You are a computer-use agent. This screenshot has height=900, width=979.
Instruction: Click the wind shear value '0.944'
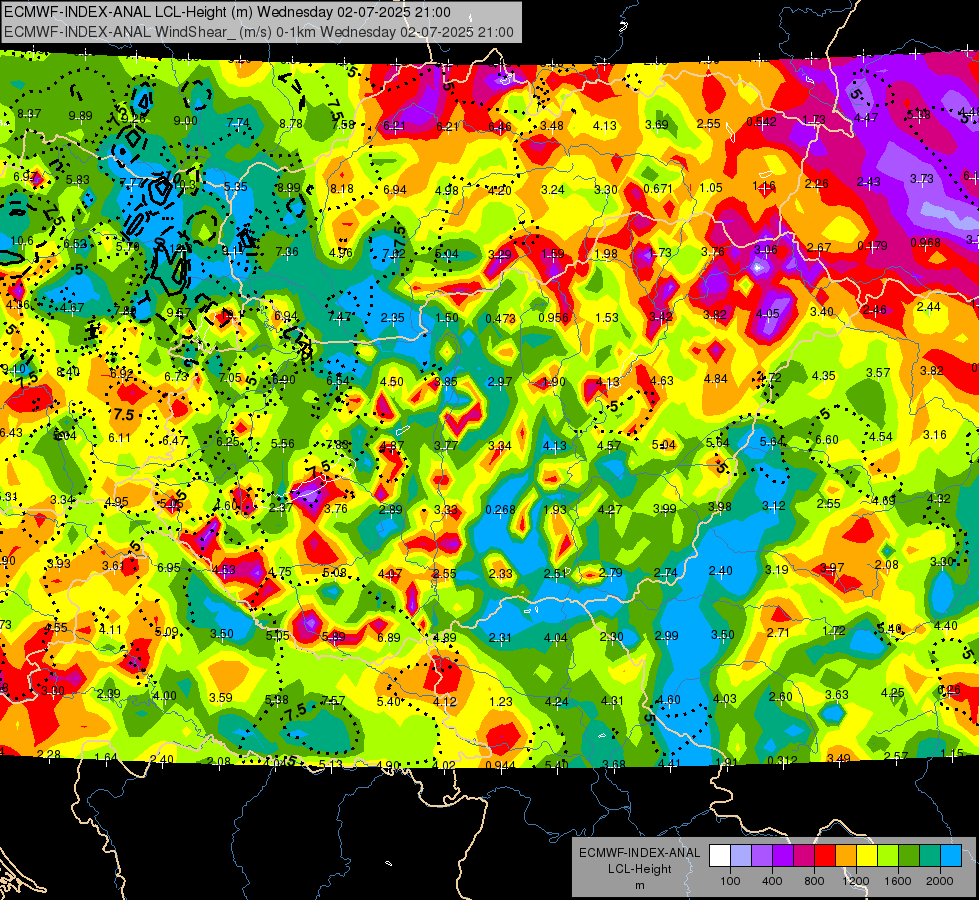click(x=500, y=765)
